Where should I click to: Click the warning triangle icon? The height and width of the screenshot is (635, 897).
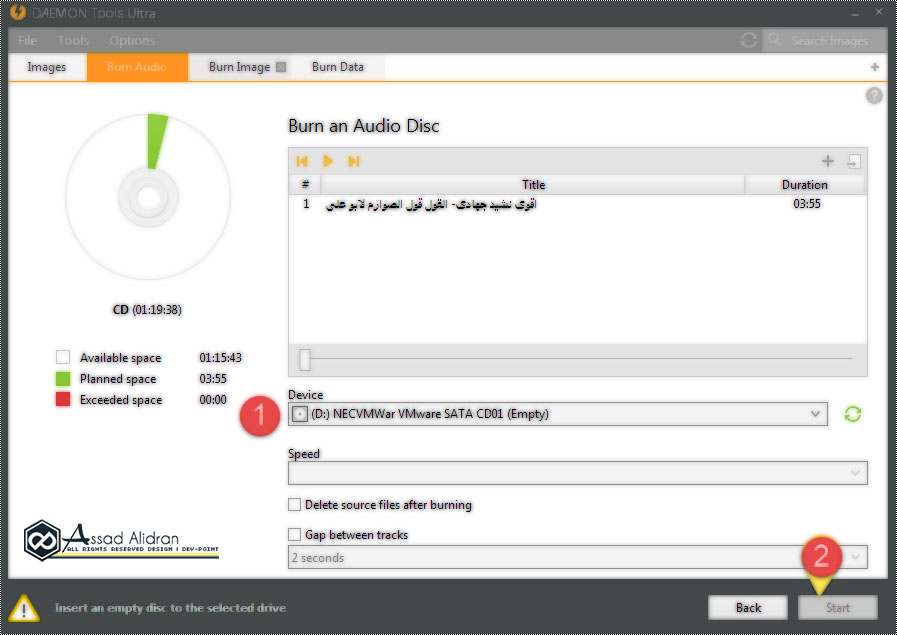[23, 608]
